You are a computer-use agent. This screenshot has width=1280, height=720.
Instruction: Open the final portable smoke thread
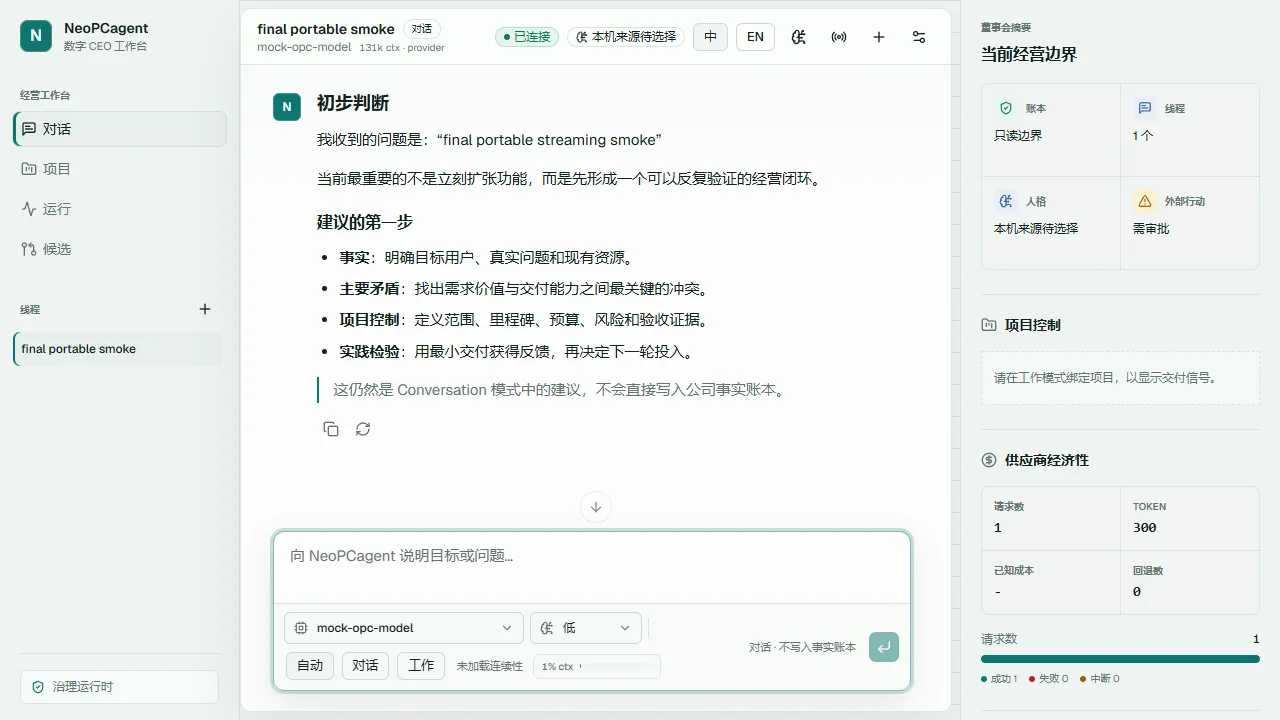[118, 349]
